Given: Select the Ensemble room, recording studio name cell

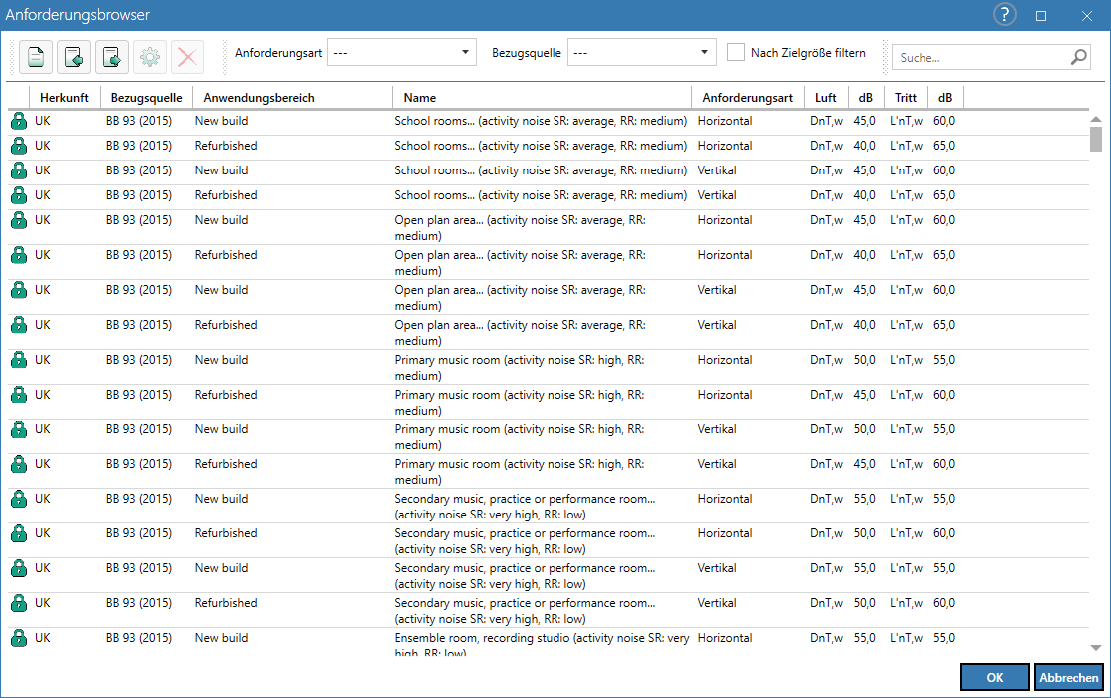Looking at the screenshot, I should [541, 644].
